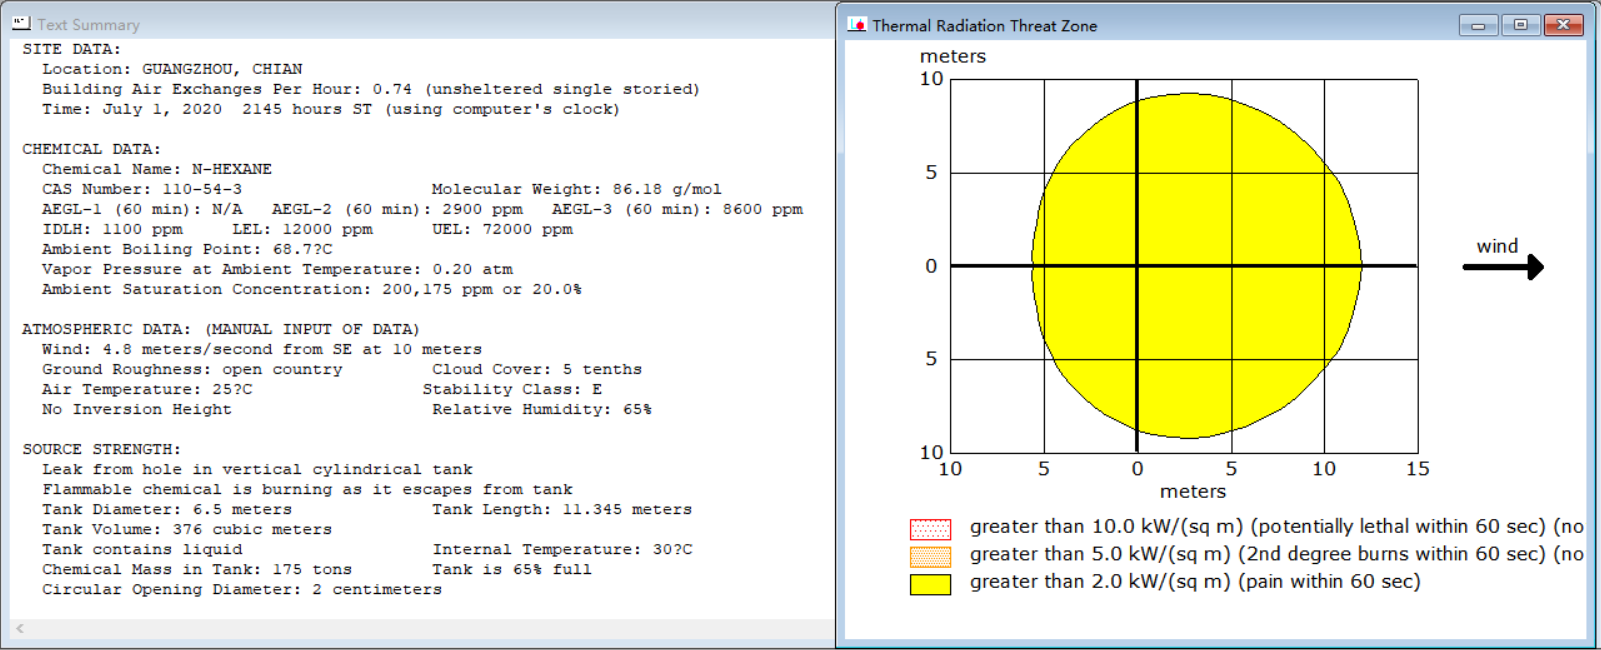Click the 'Ambient Saturation Concentration' line
Screen dimensions: 1601x650
coord(312,289)
